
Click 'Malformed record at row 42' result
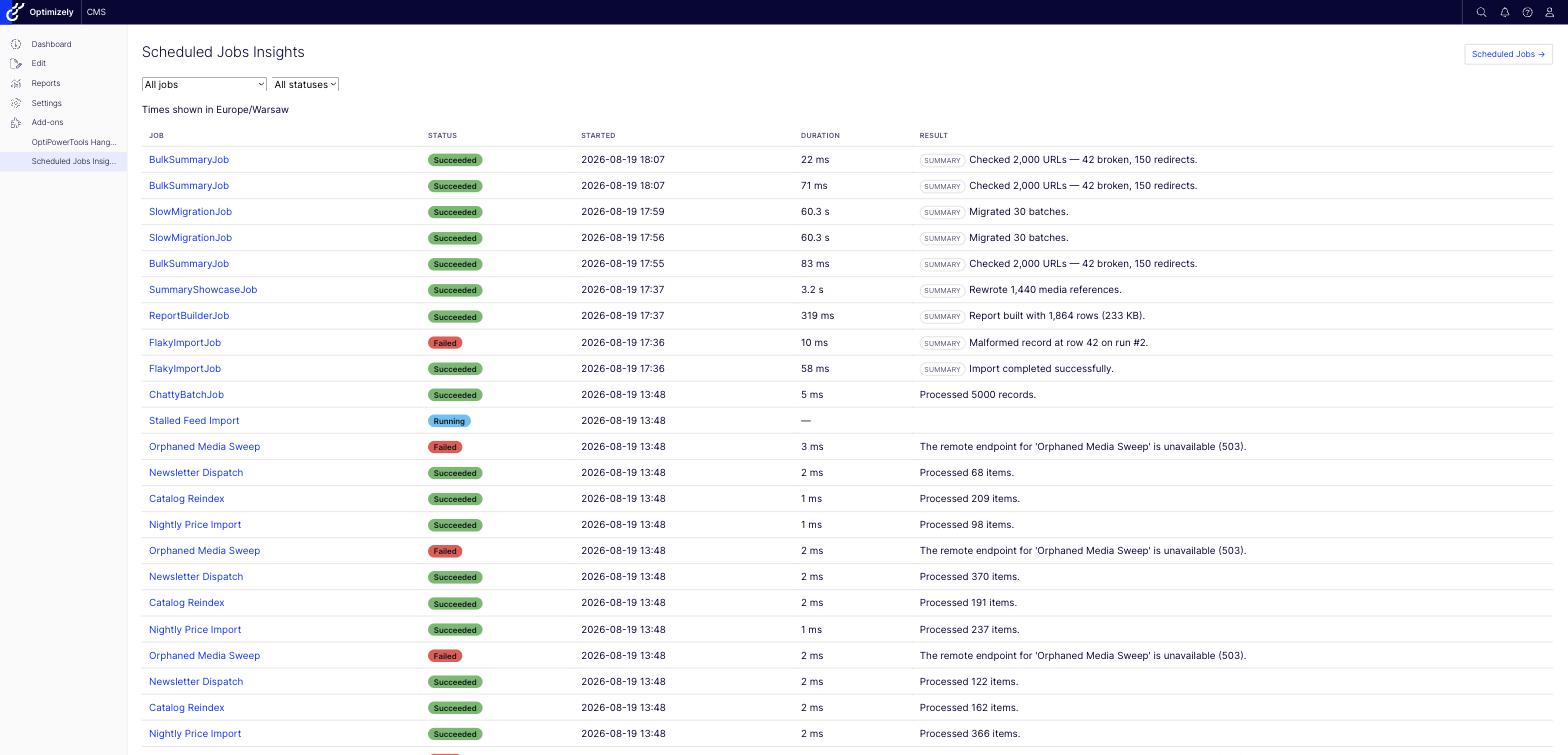click(1058, 343)
